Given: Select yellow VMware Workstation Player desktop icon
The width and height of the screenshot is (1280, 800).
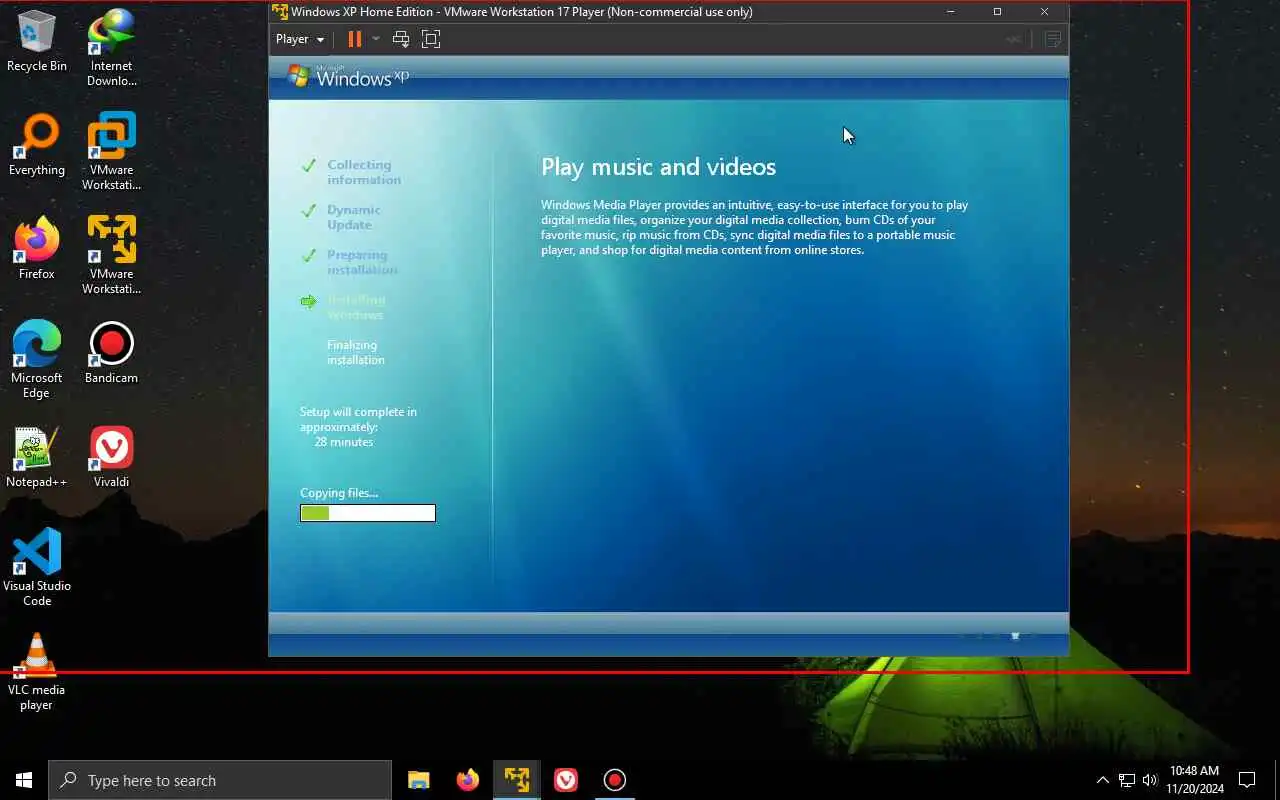Looking at the screenshot, I should pos(111,255).
